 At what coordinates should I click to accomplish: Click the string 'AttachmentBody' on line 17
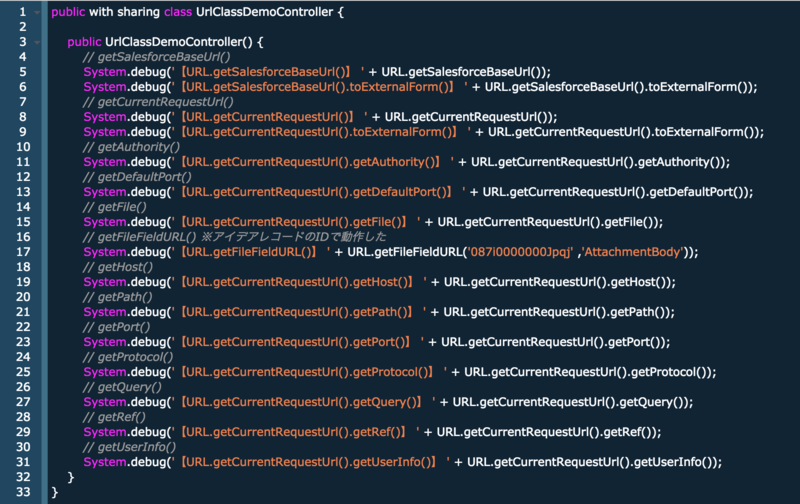[x=632, y=252]
